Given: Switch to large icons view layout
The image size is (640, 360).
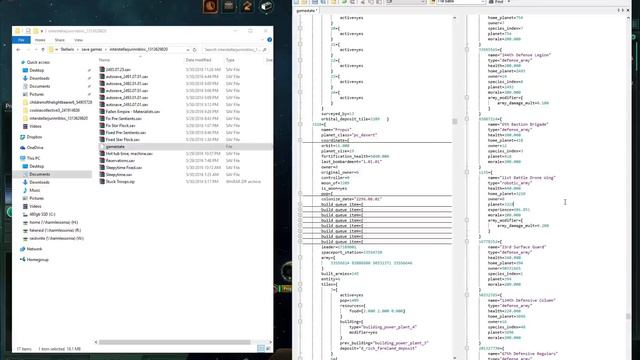Looking at the screenshot, I should click(268, 348).
